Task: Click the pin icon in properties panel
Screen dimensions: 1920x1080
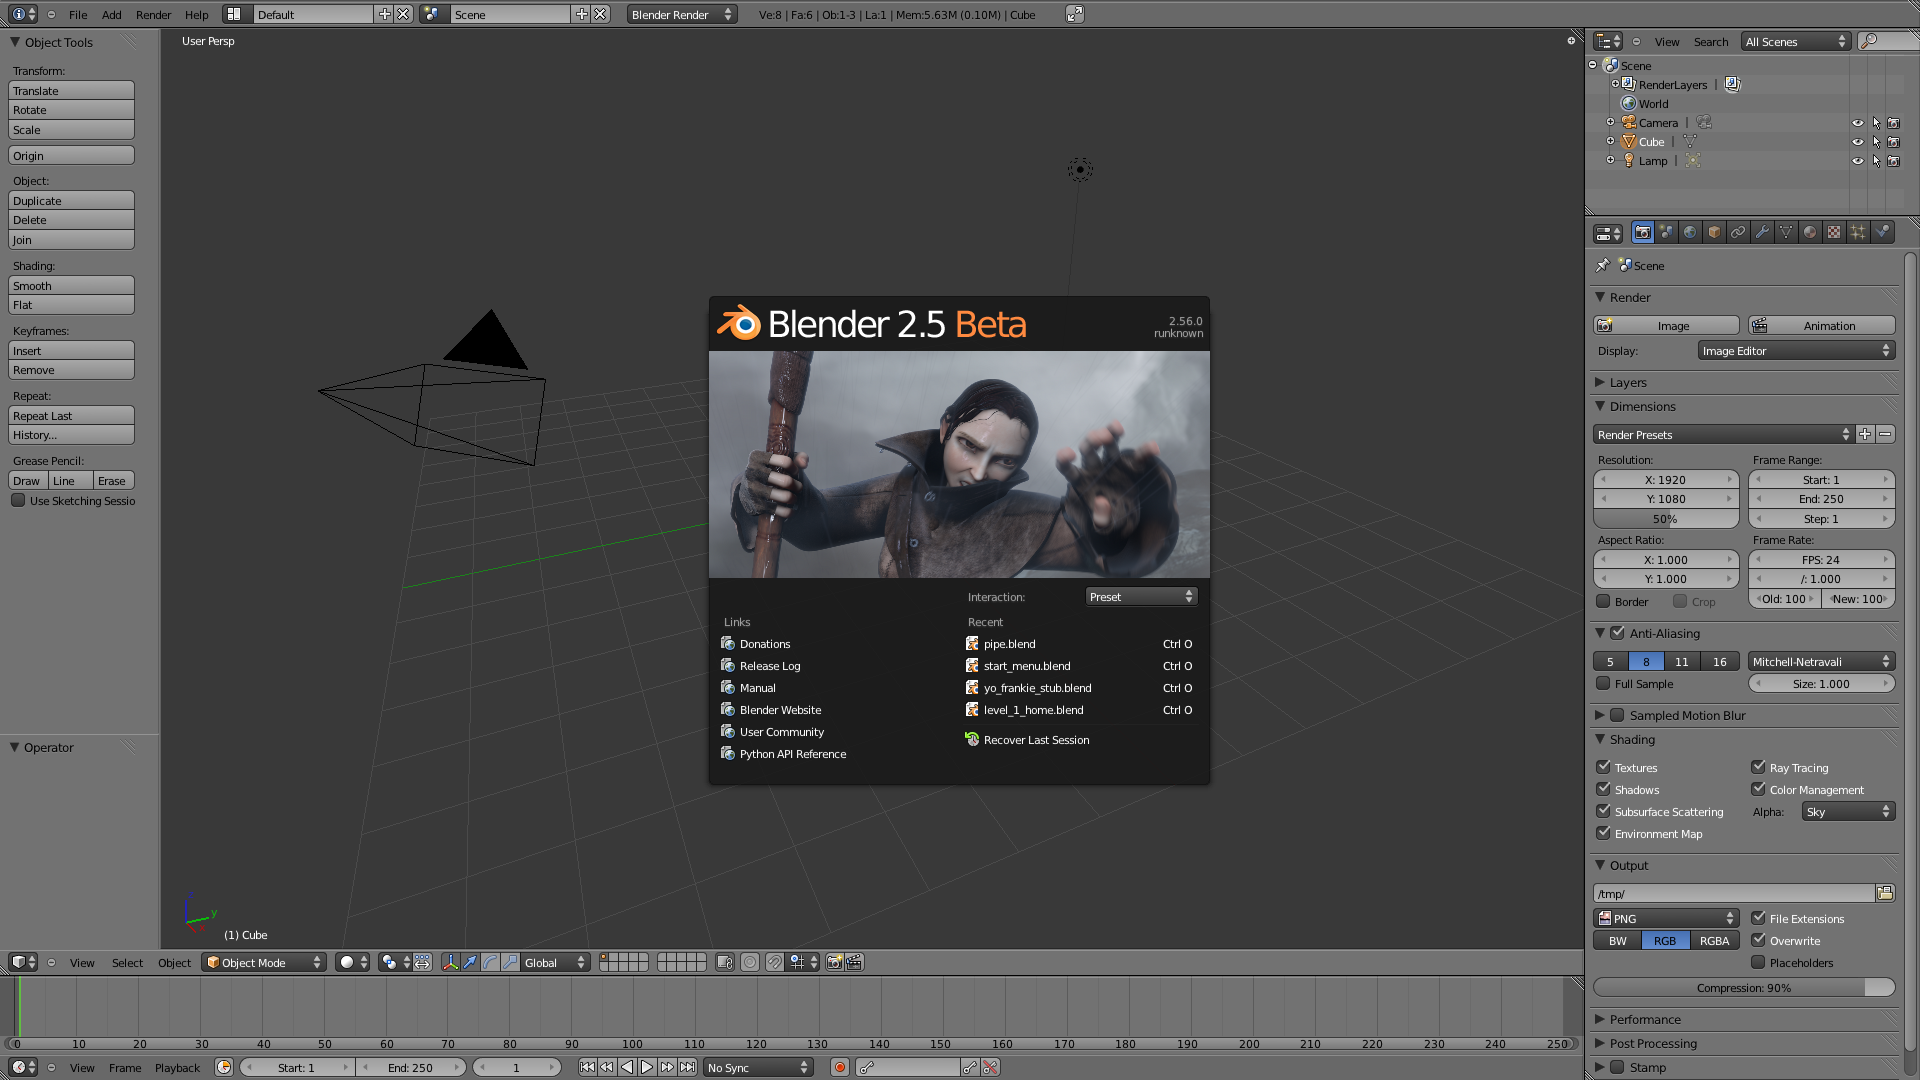Action: (x=1602, y=265)
